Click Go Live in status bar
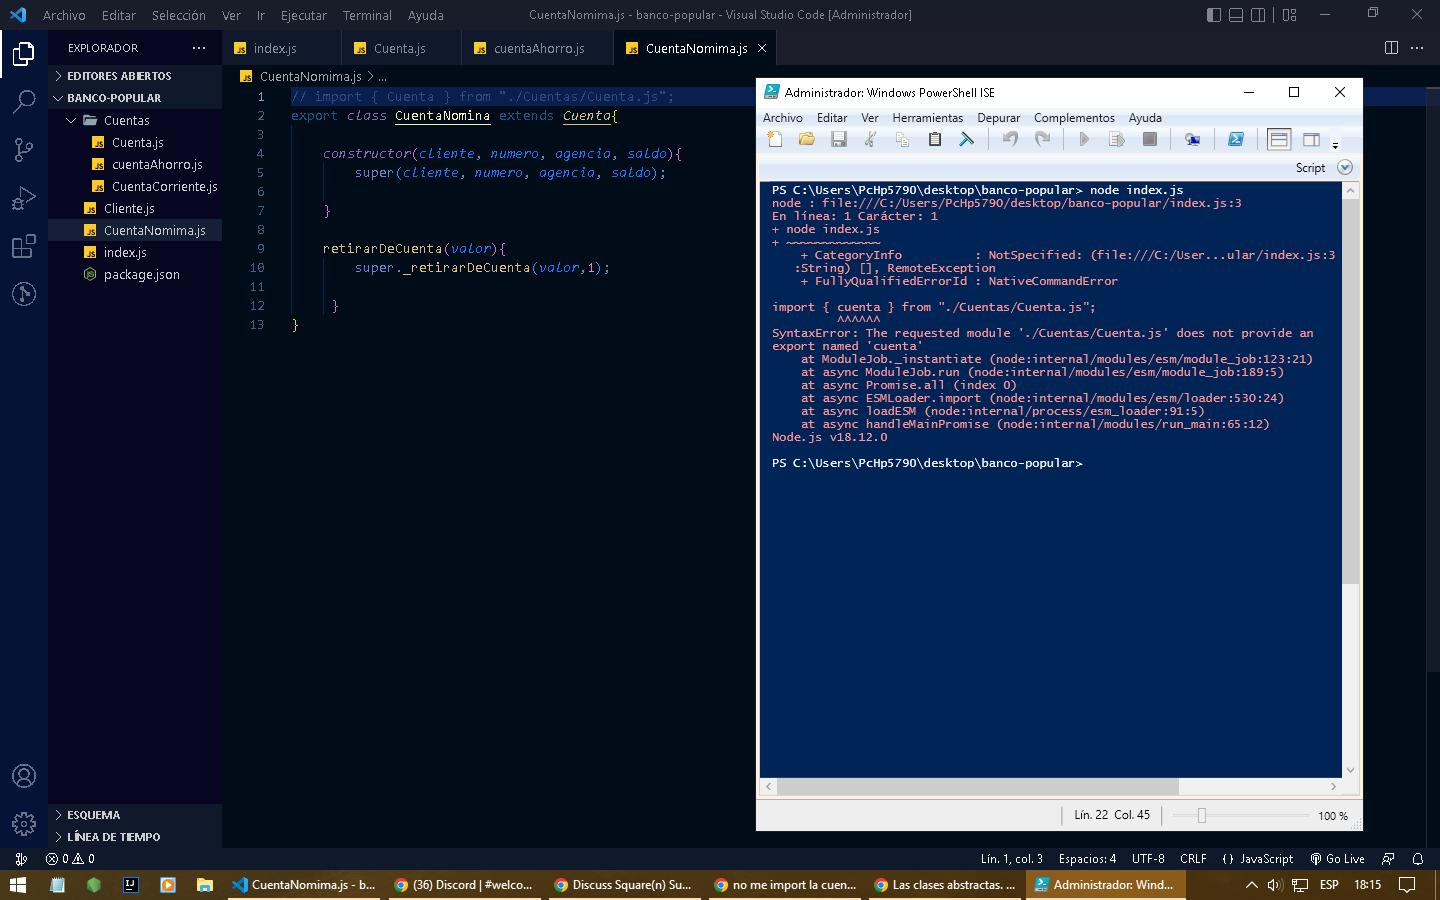The width and height of the screenshot is (1440, 900). pyautogui.click(x=1337, y=859)
